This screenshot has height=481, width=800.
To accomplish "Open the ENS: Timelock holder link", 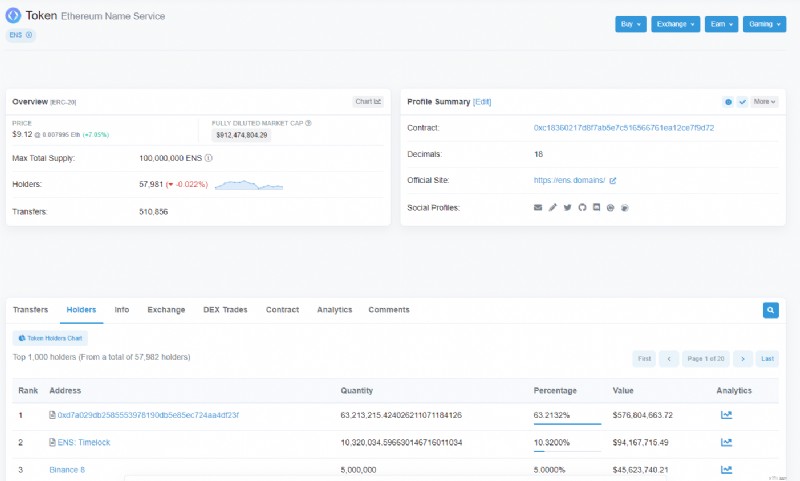I will pyautogui.click(x=84, y=442).
